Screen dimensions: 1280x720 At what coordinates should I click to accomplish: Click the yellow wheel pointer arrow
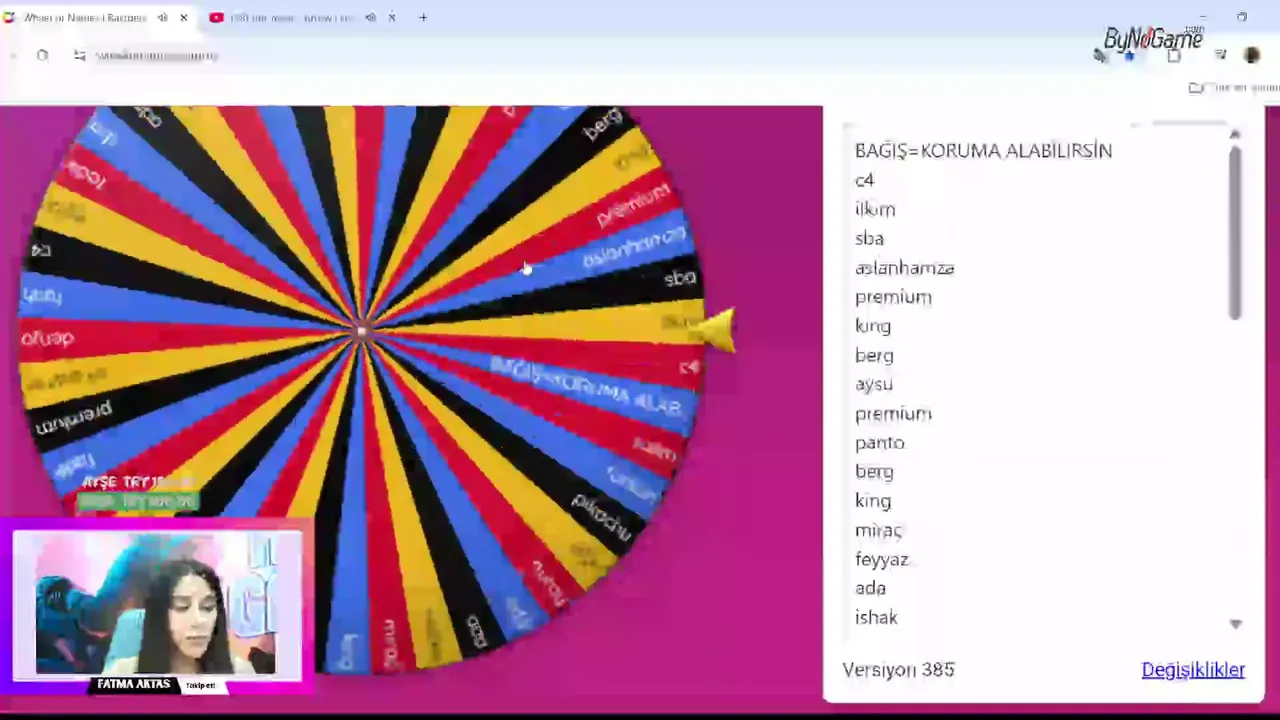(x=716, y=329)
